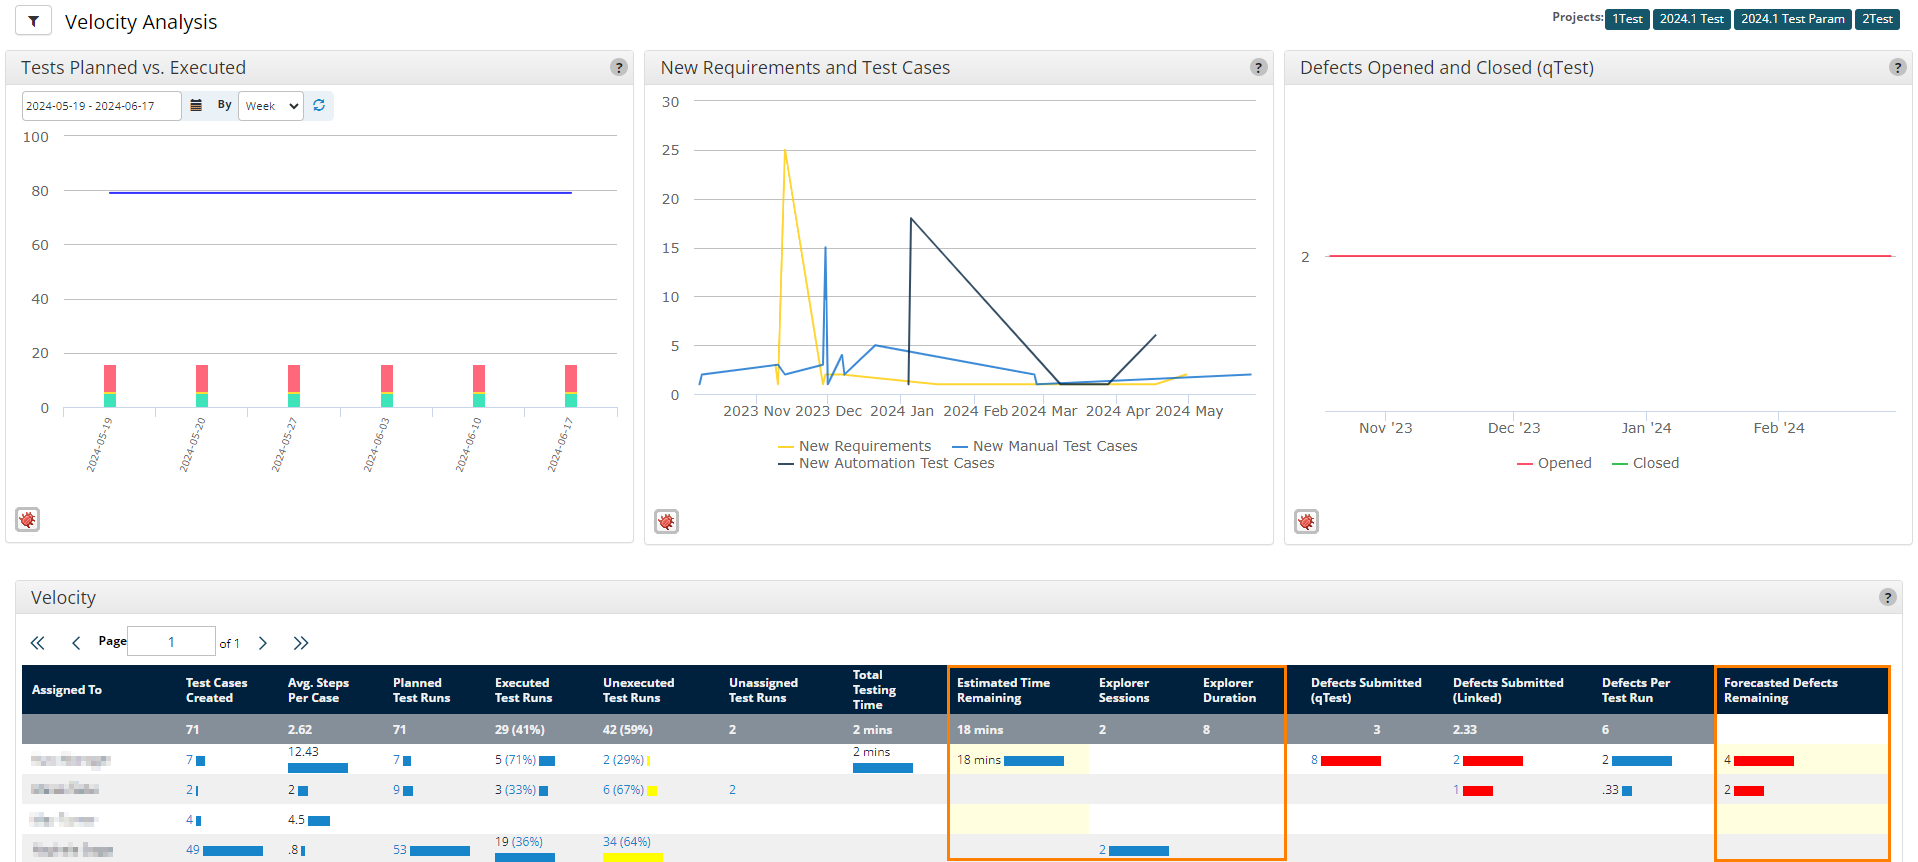Click the red bar segment for 2024-05-19
Screen dimensions: 1918x862
[x=110, y=379]
